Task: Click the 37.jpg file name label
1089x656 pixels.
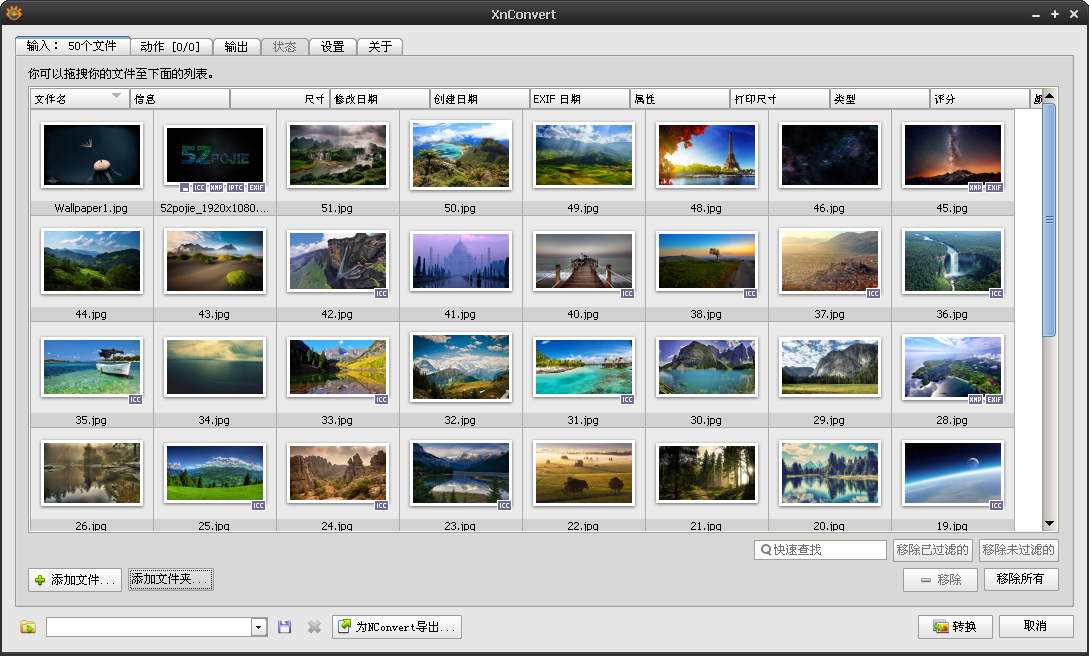Action: (829, 314)
